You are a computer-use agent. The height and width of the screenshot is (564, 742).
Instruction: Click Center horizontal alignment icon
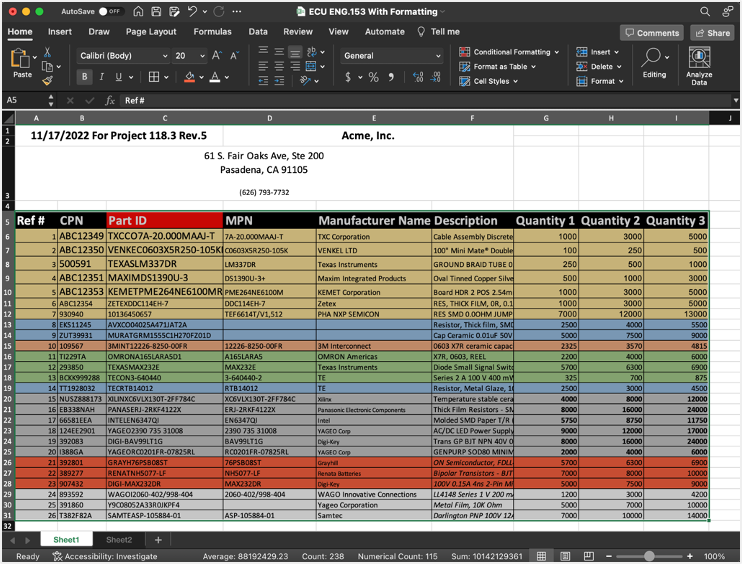[279, 66]
